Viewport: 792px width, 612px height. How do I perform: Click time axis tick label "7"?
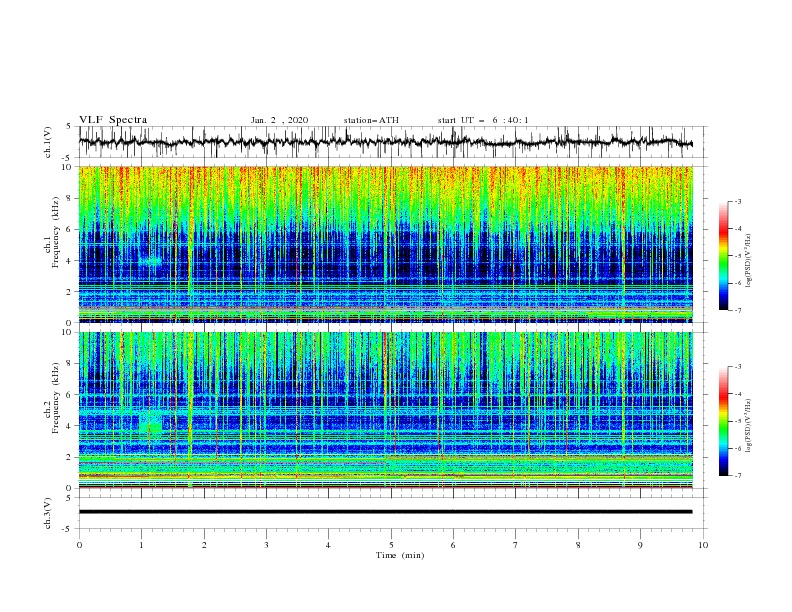point(516,545)
